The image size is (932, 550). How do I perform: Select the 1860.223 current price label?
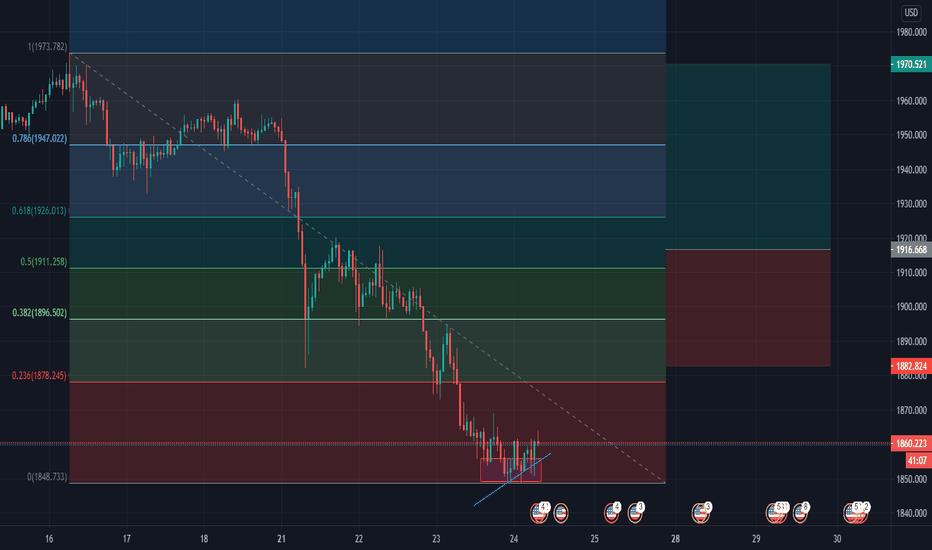coord(911,444)
